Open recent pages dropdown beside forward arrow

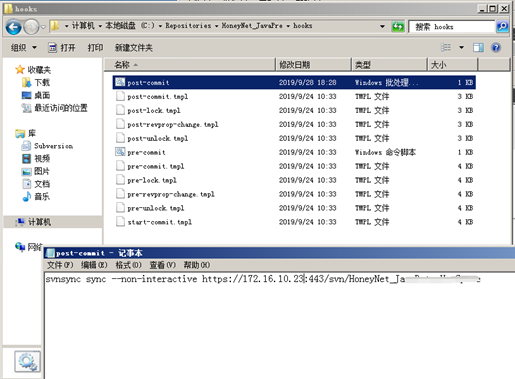pos(43,27)
